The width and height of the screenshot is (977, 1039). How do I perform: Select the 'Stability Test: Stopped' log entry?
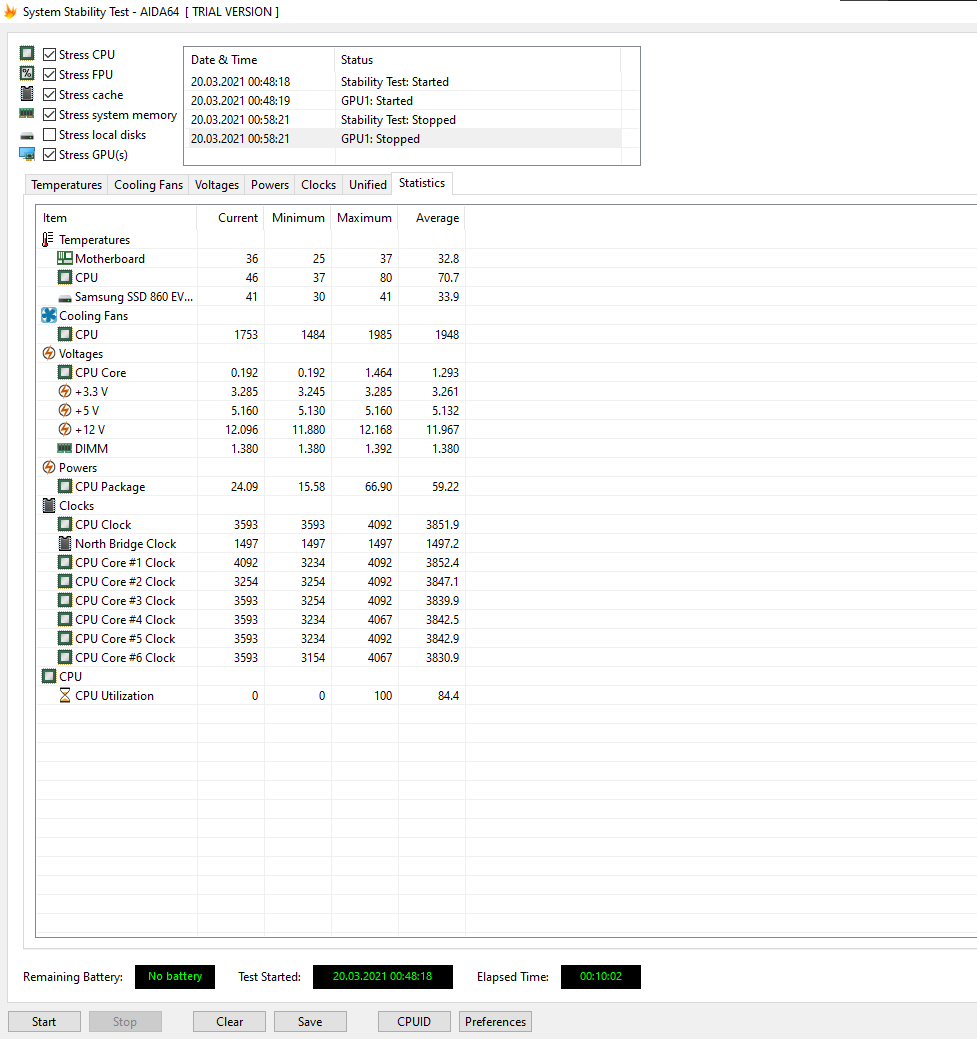point(403,120)
